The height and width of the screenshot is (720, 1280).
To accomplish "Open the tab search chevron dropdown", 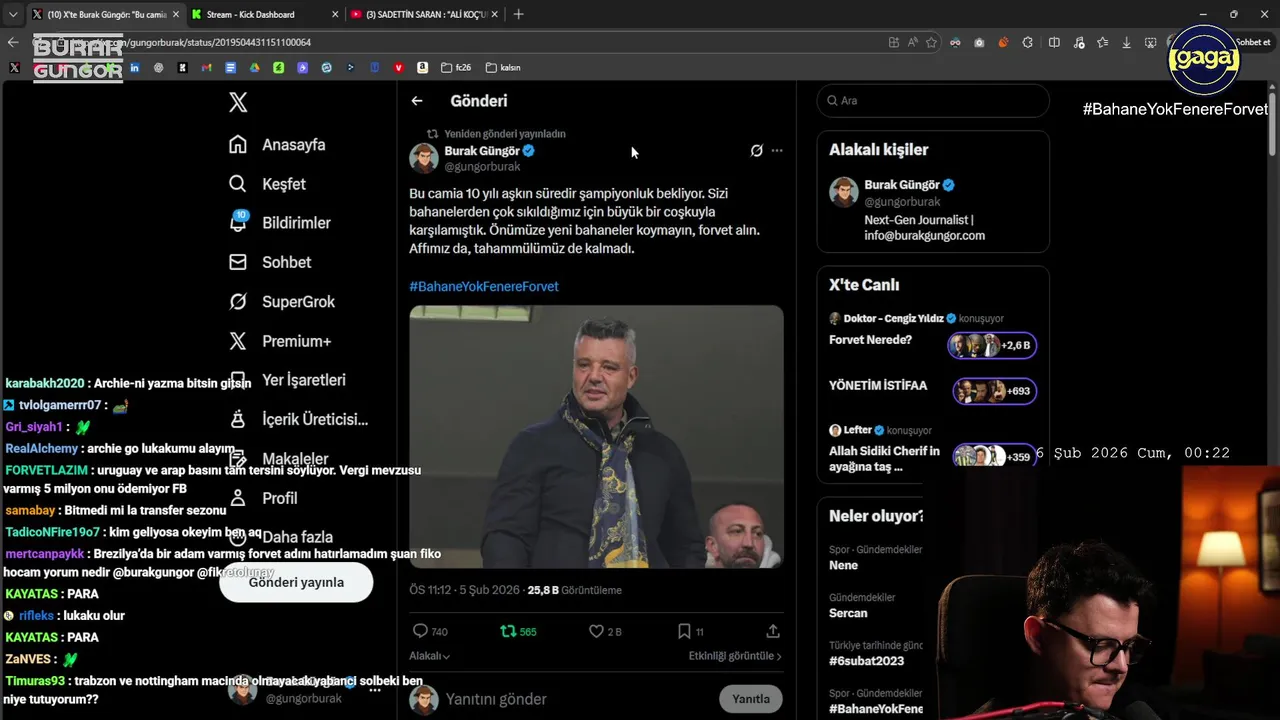I will coord(13,14).
